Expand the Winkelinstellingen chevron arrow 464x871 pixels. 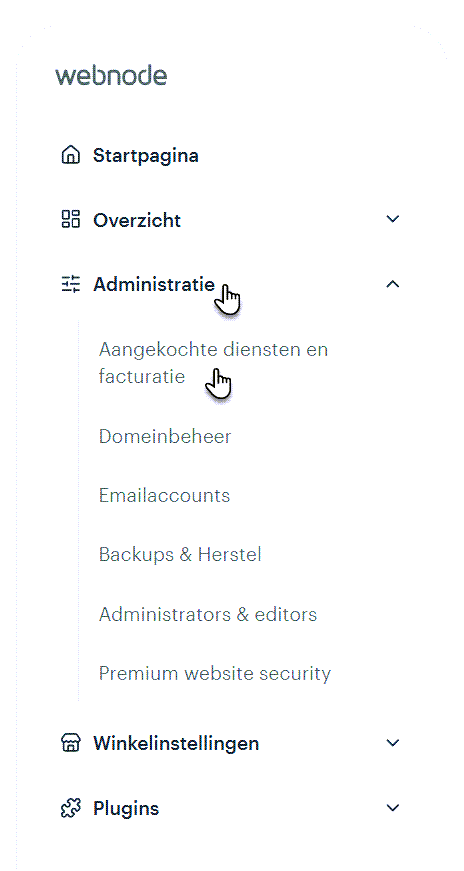pos(393,743)
